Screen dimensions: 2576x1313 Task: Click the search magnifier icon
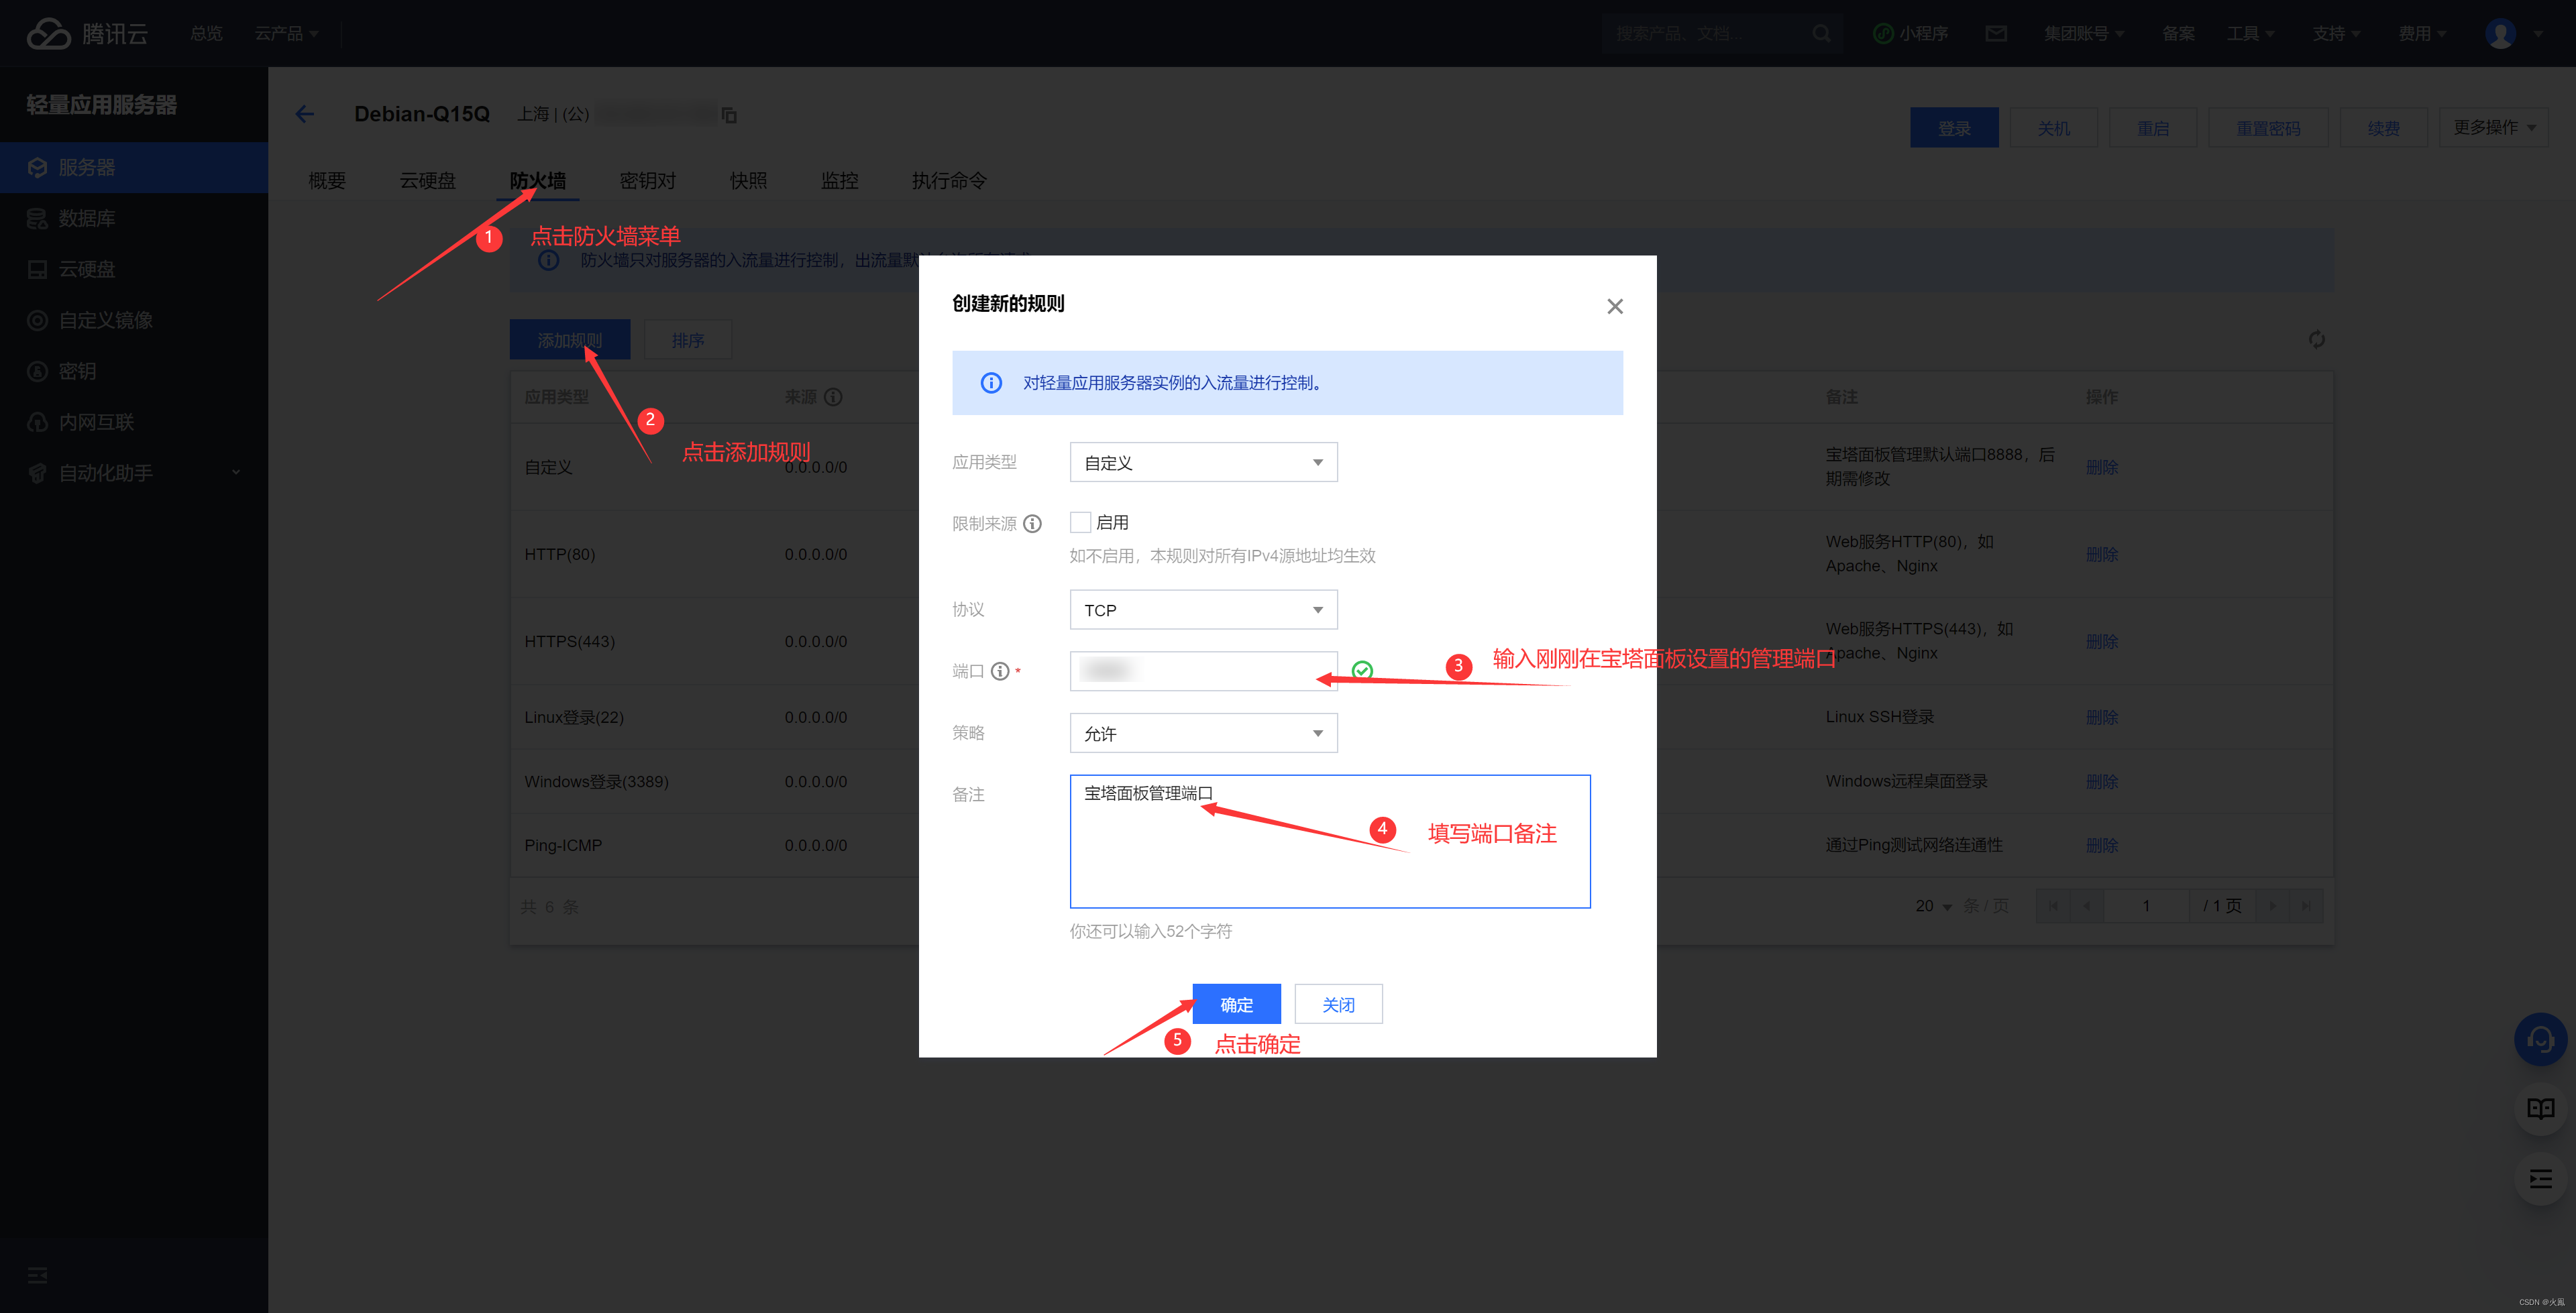pyautogui.click(x=1821, y=33)
